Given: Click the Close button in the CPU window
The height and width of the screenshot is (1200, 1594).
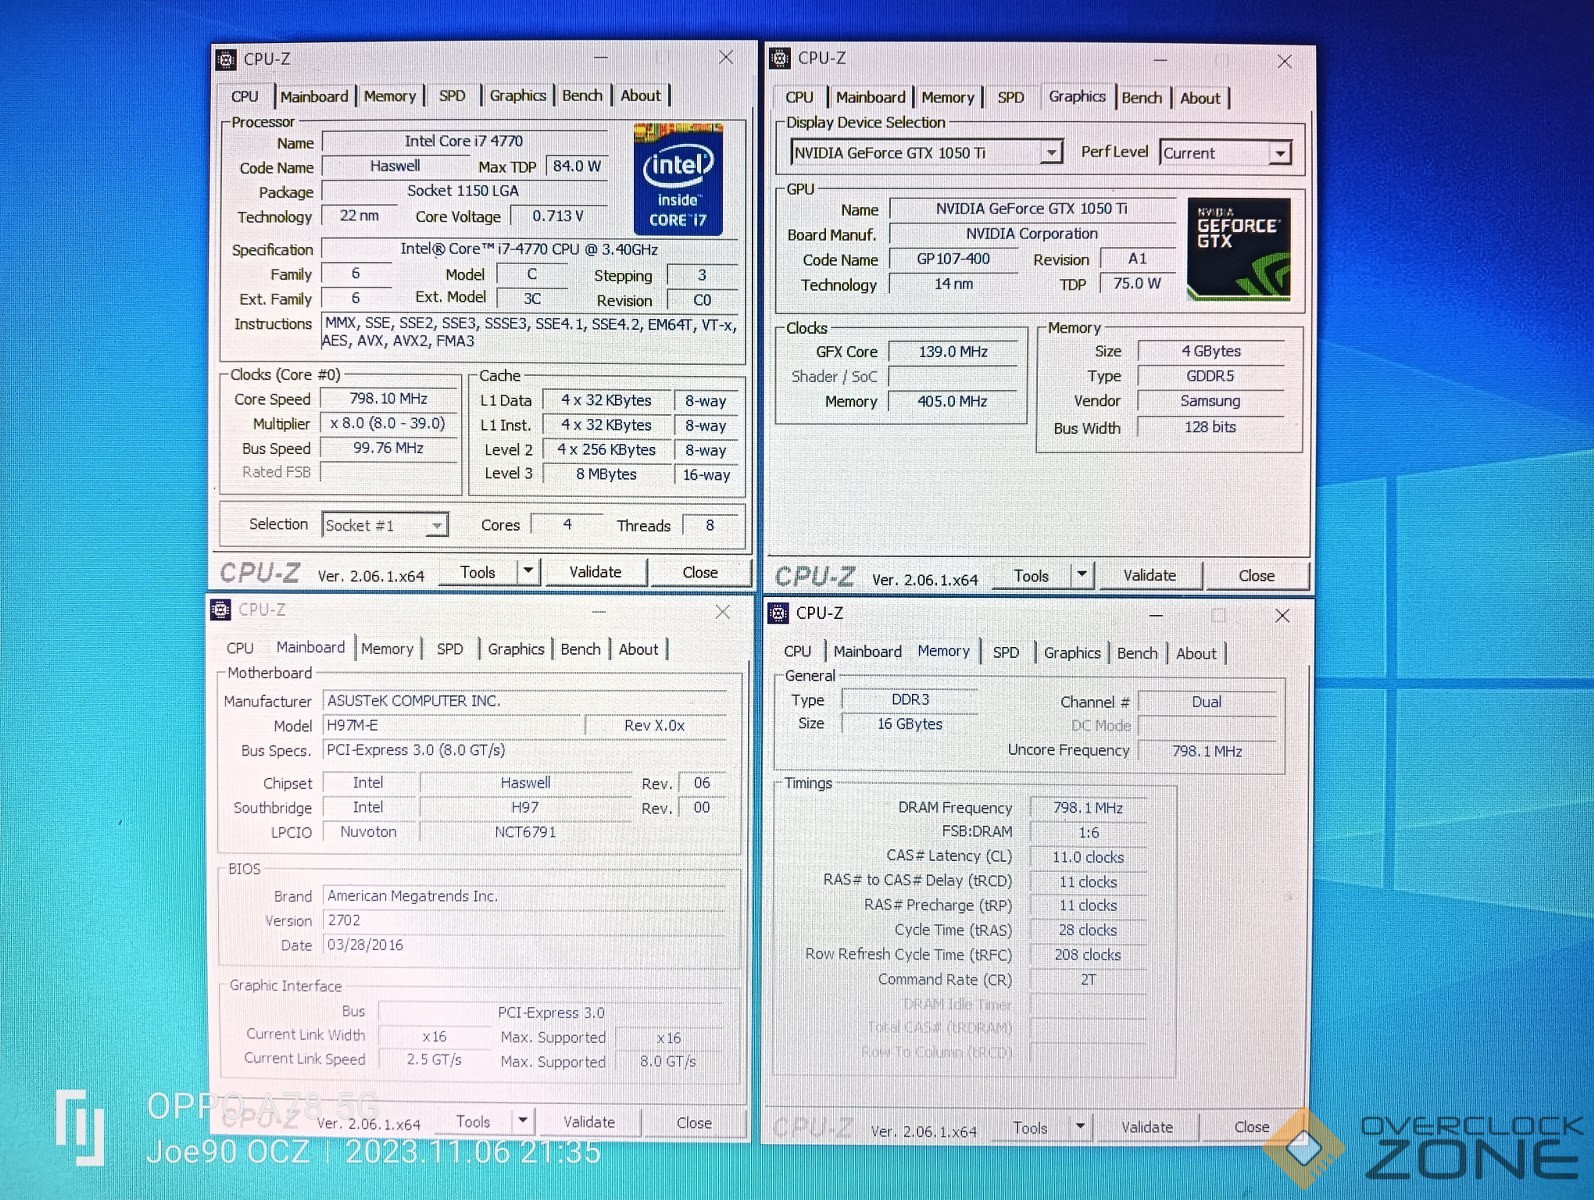Looking at the screenshot, I should (700, 572).
